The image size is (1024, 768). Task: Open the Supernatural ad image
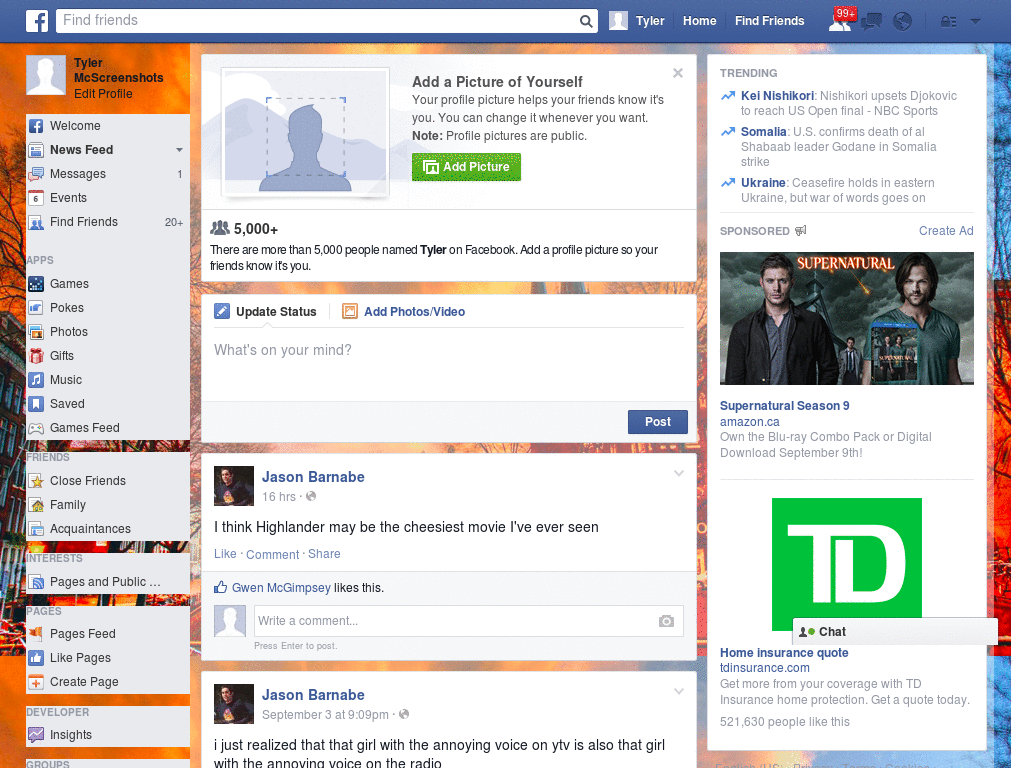click(846, 319)
